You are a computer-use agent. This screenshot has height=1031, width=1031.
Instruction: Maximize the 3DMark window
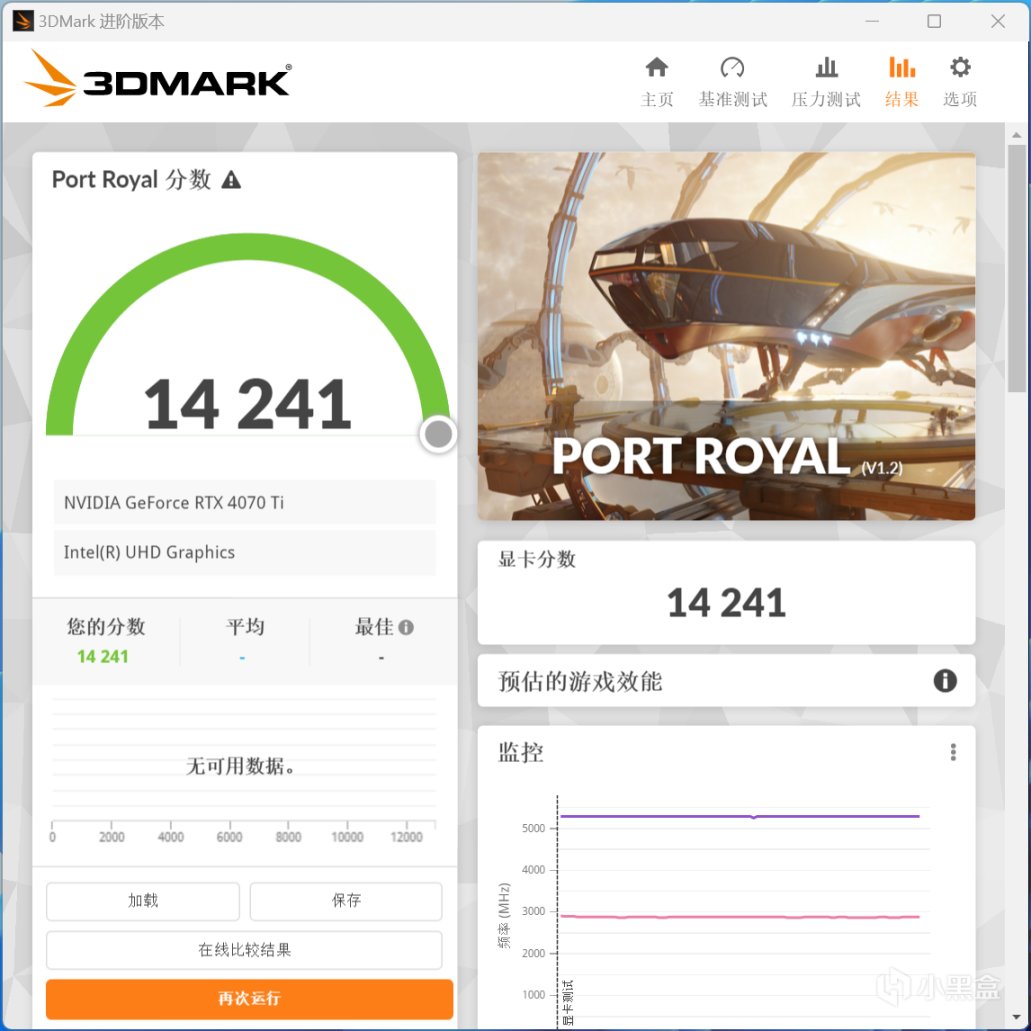(x=934, y=21)
